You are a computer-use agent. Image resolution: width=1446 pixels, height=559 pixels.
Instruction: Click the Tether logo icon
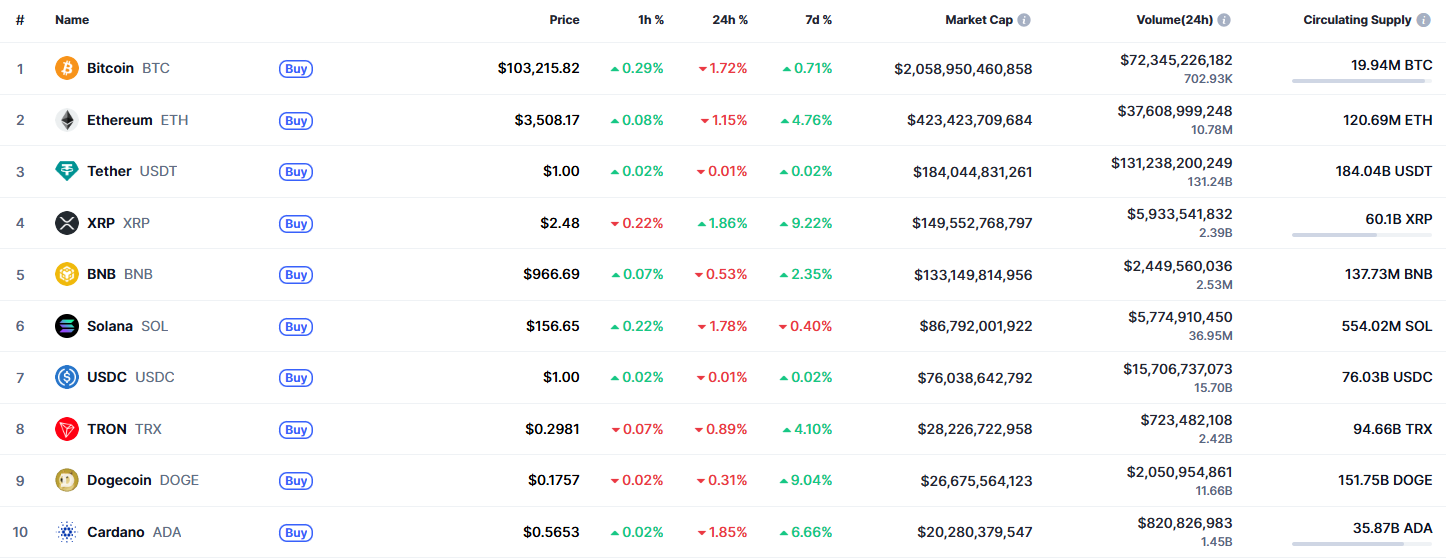pyautogui.click(x=67, y=171)
